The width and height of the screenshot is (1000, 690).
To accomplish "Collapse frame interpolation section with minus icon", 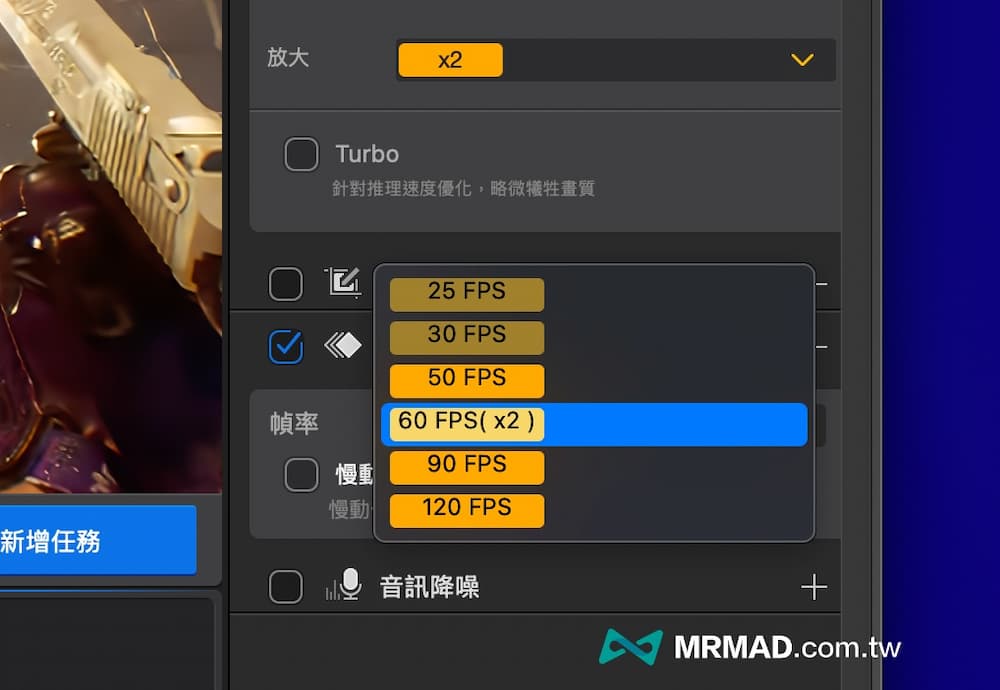I will [x=821, y=347].
